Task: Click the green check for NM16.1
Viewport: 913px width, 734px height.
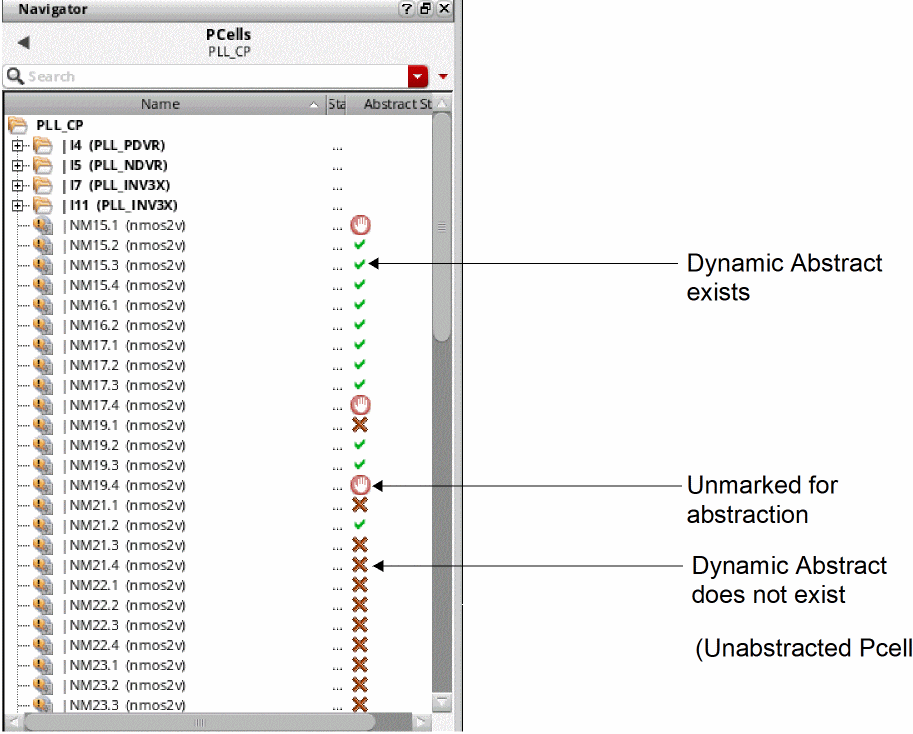Action: pyautogui.click(x=360, y=304)
